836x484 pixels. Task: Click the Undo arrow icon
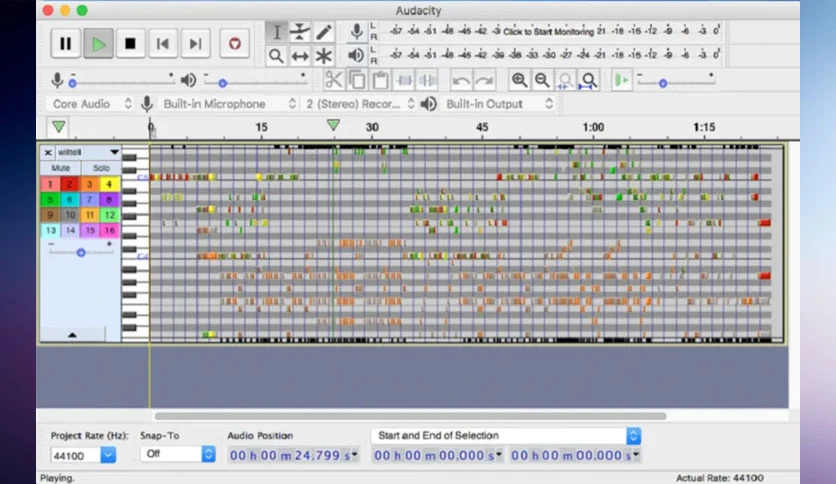click(461, 80)
